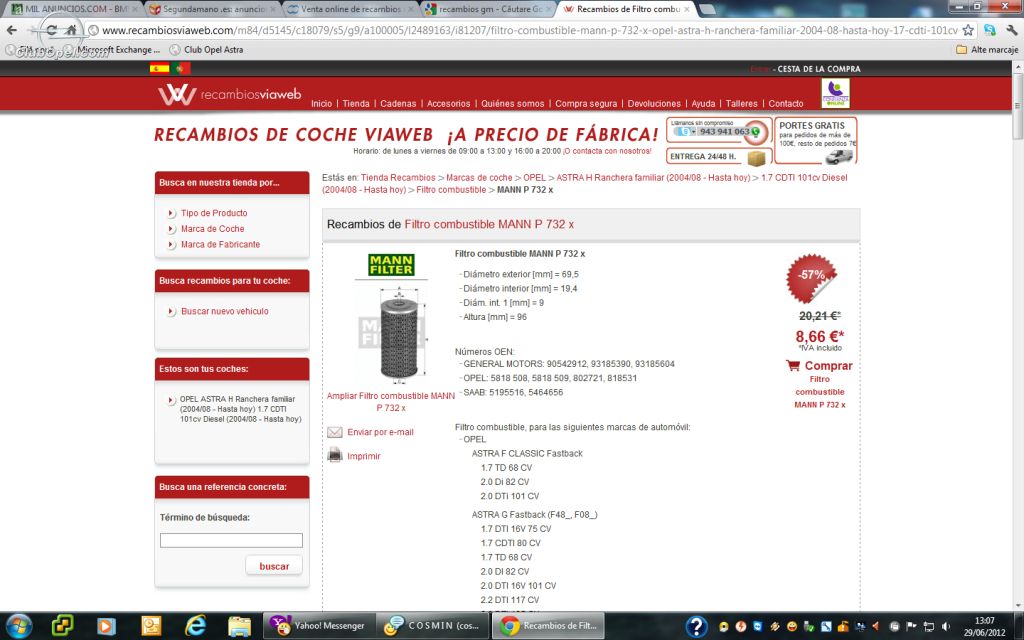Click the recambiosviaweb logo
Image resolution: width=1024 pixels, height=640 pixels.
click(x=229, y=95)
